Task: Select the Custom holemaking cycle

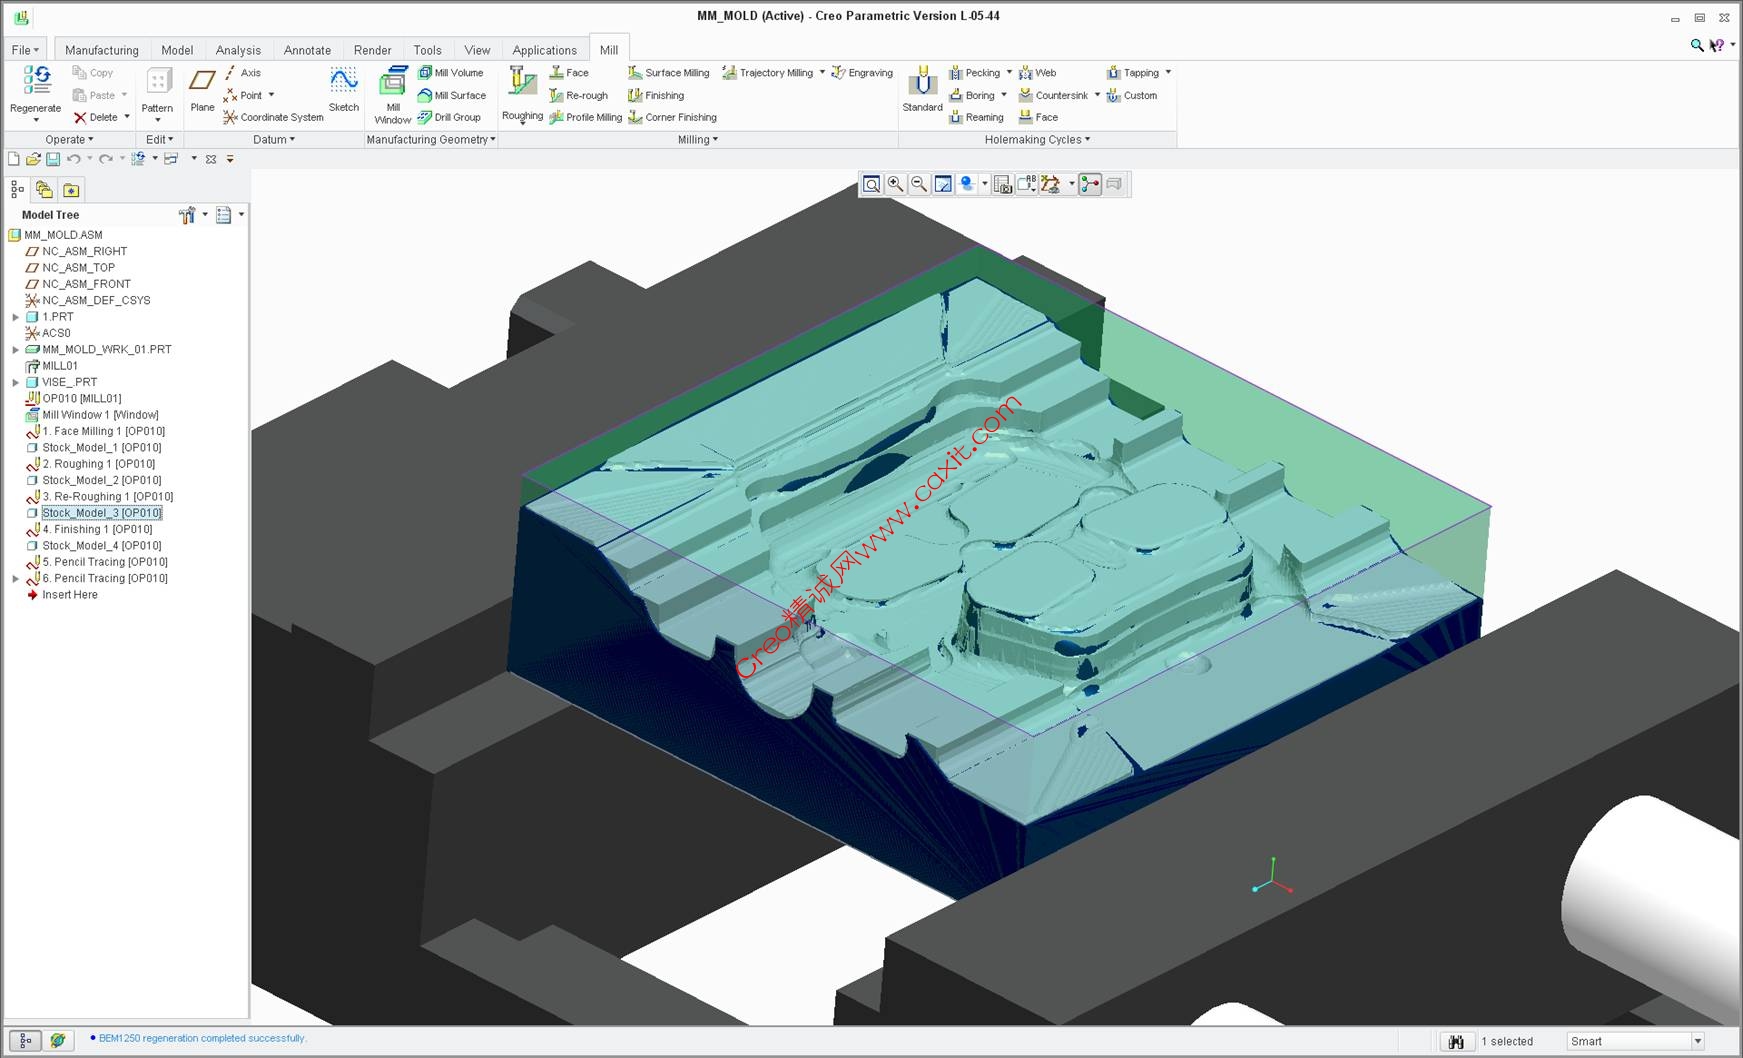Action: [x=1131, y=96]
